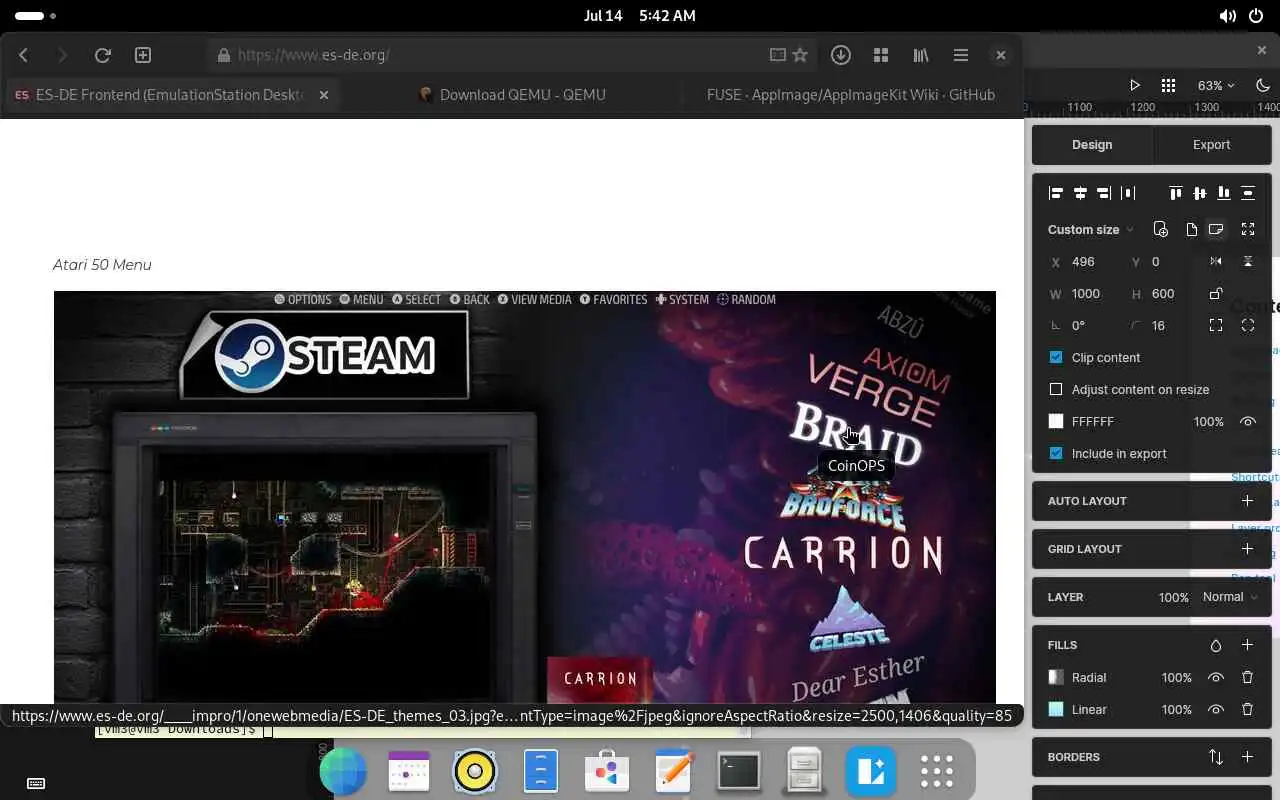Viewport: 1280px width, 800px height.
Task: Open the Linear fill color swatch
Action: click(x=1056, y=709)
